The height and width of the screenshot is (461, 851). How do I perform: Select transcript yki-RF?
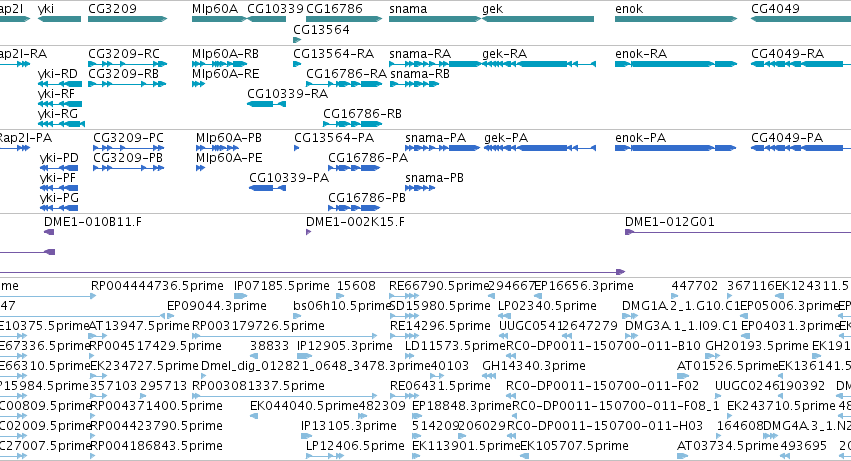[x=56, y=94]
